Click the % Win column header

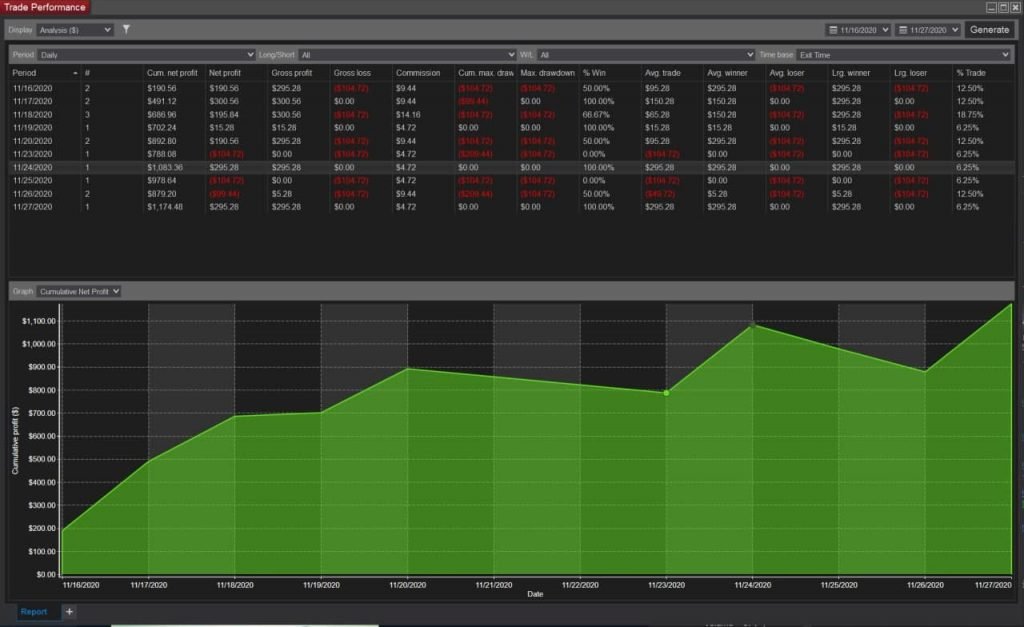tap(595, 73)
